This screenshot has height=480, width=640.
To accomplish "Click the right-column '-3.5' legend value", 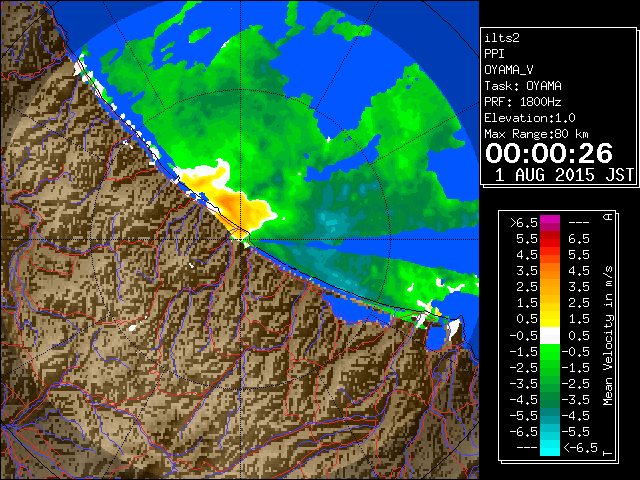I will [x=576, y=400].
